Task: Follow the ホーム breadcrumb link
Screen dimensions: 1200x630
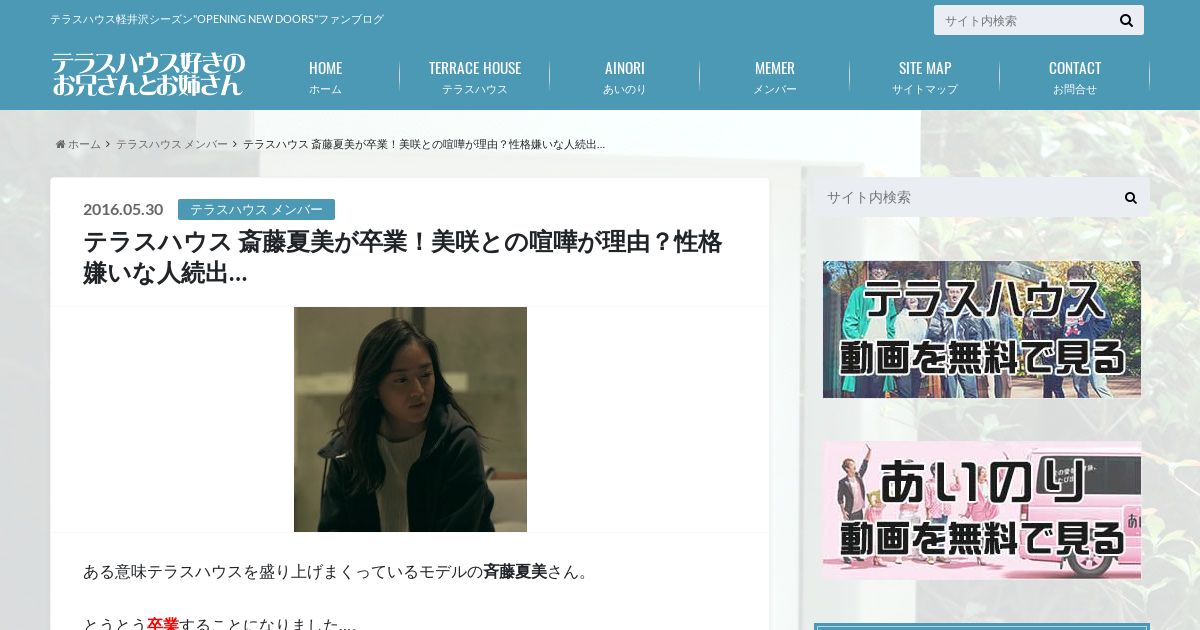Action: (x=84, y=144)
